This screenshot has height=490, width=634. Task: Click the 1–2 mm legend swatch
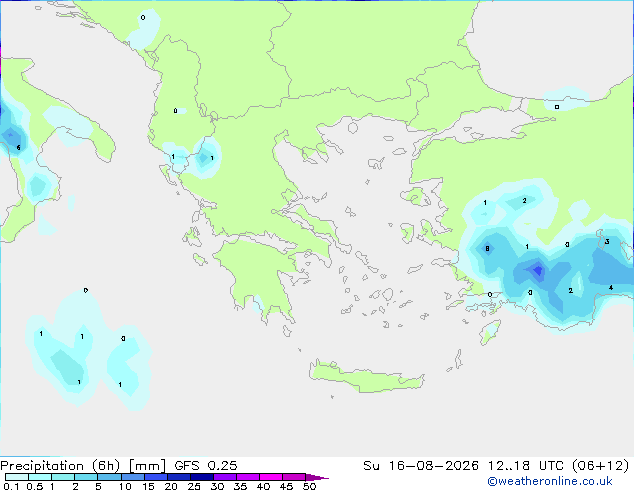(63, 477)
